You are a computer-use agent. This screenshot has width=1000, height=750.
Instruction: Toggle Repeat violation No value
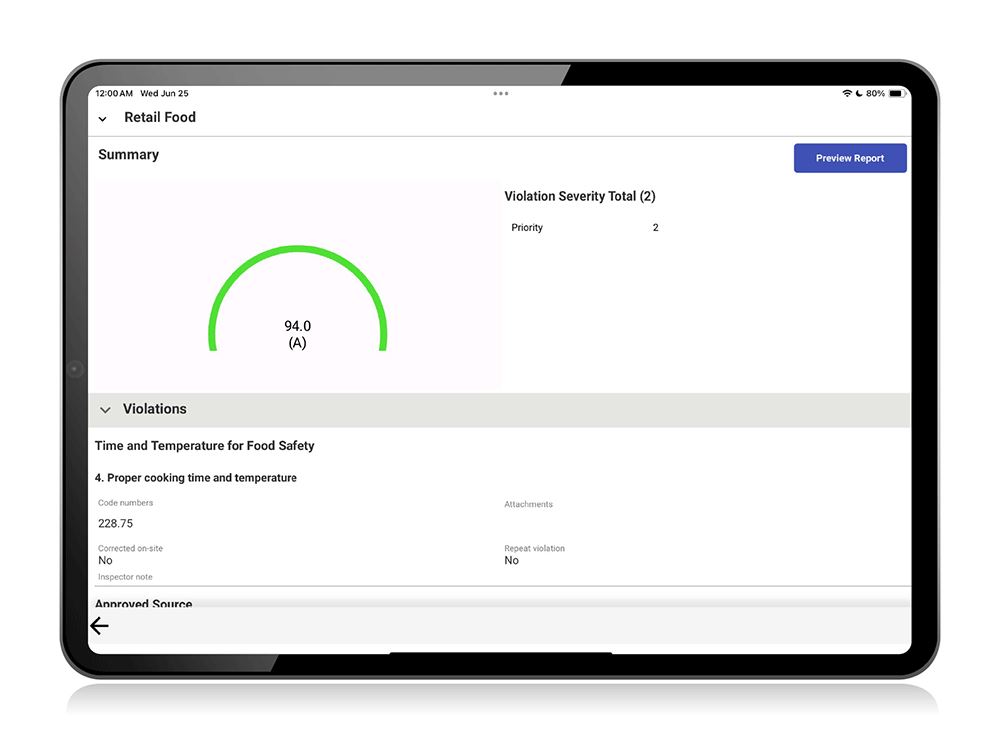tap(511, 561)
